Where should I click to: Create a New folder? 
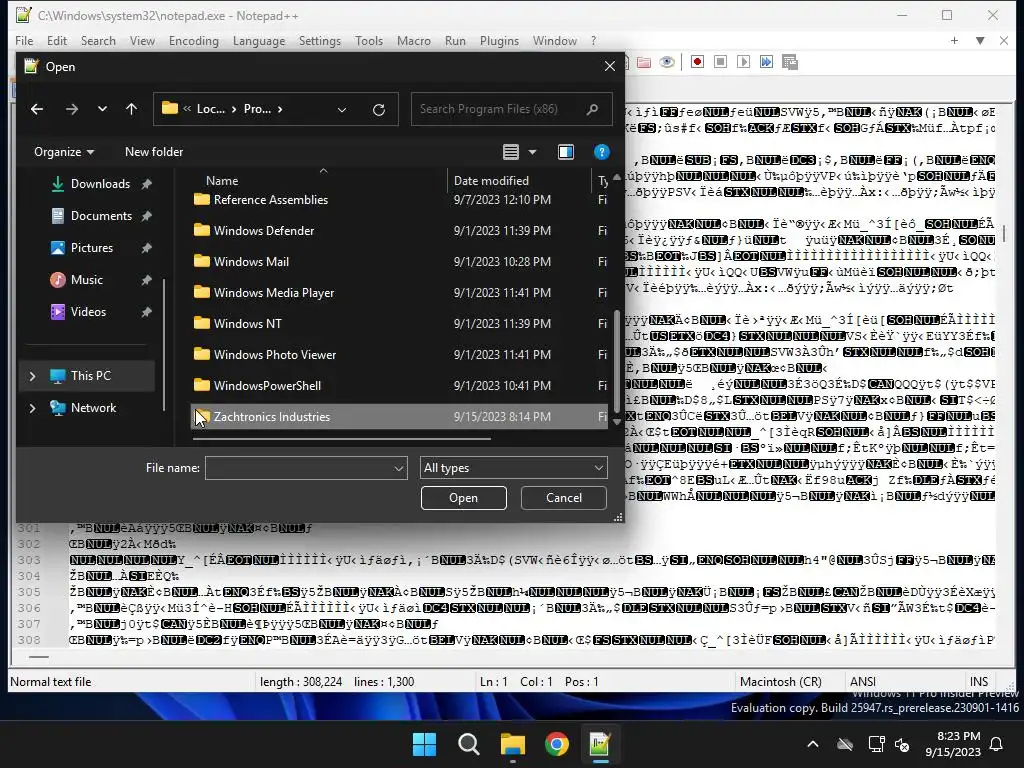pyautogui.click(x=154, y=152)
